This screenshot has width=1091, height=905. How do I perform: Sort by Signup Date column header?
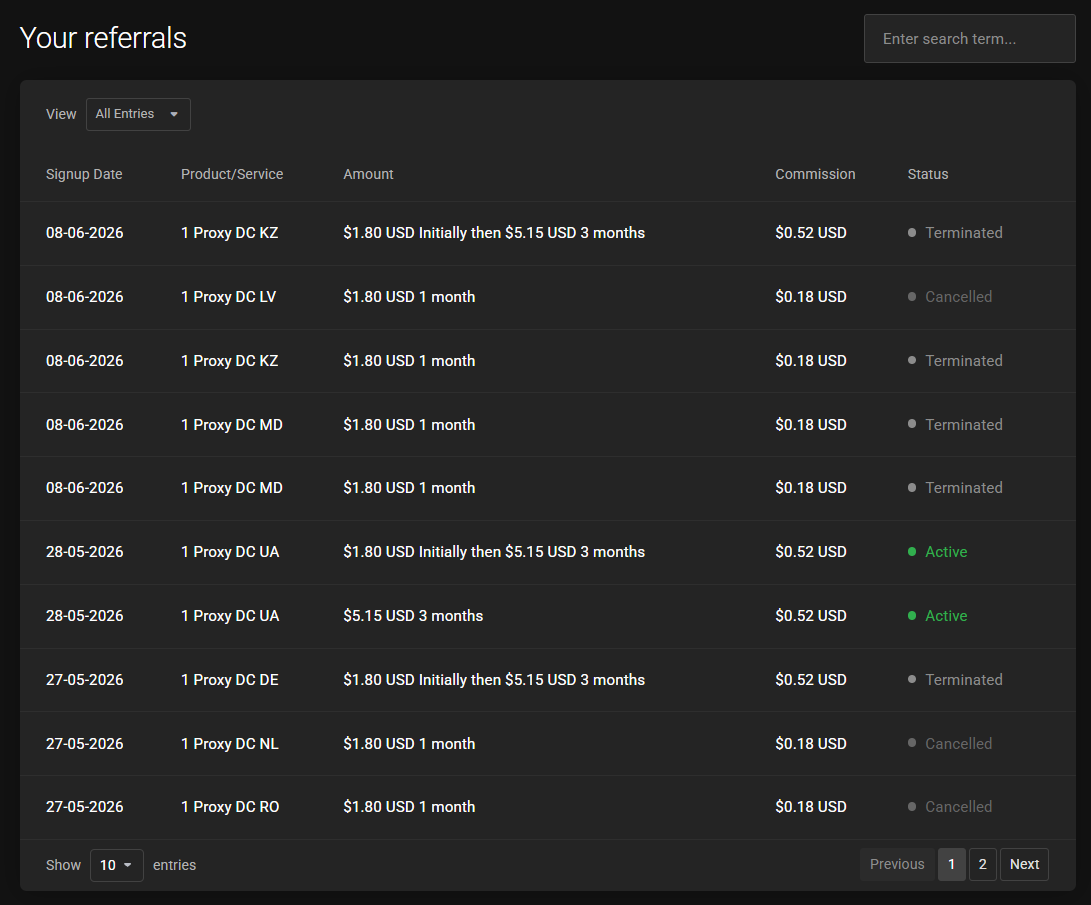click(84, 174)
